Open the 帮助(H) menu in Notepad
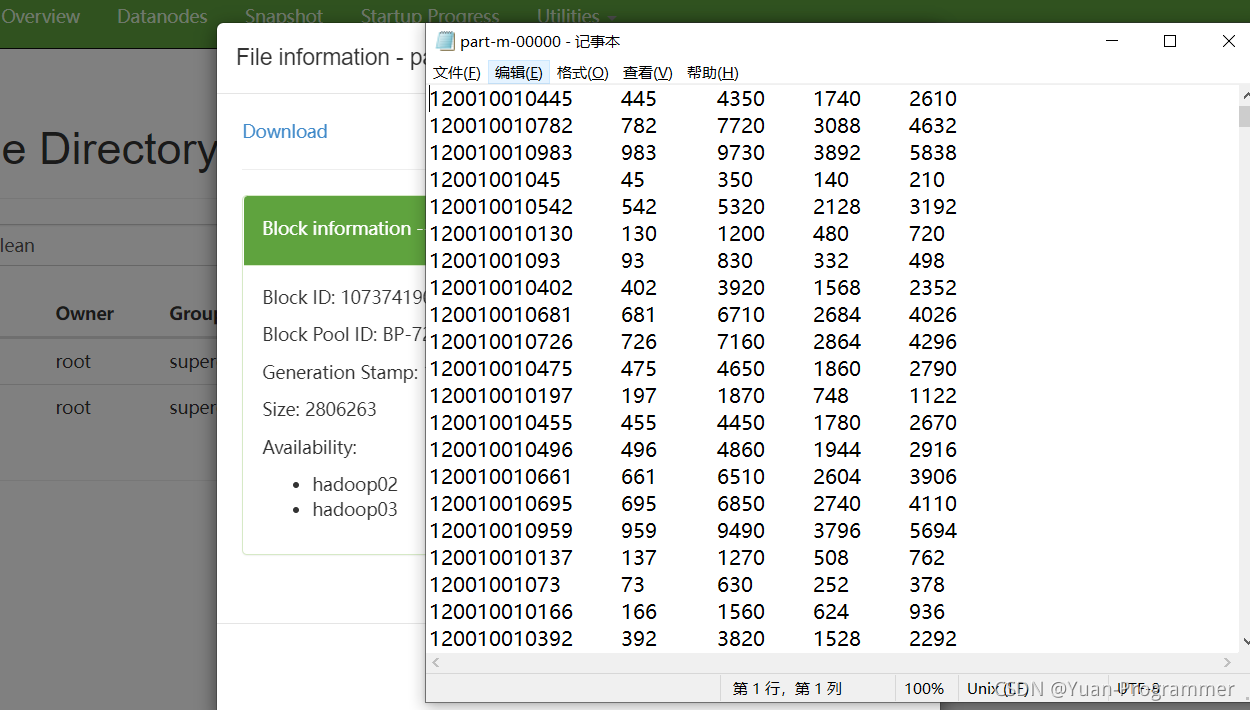The image size is (1250, 710). pyautogui.click(x=712, y=73)
